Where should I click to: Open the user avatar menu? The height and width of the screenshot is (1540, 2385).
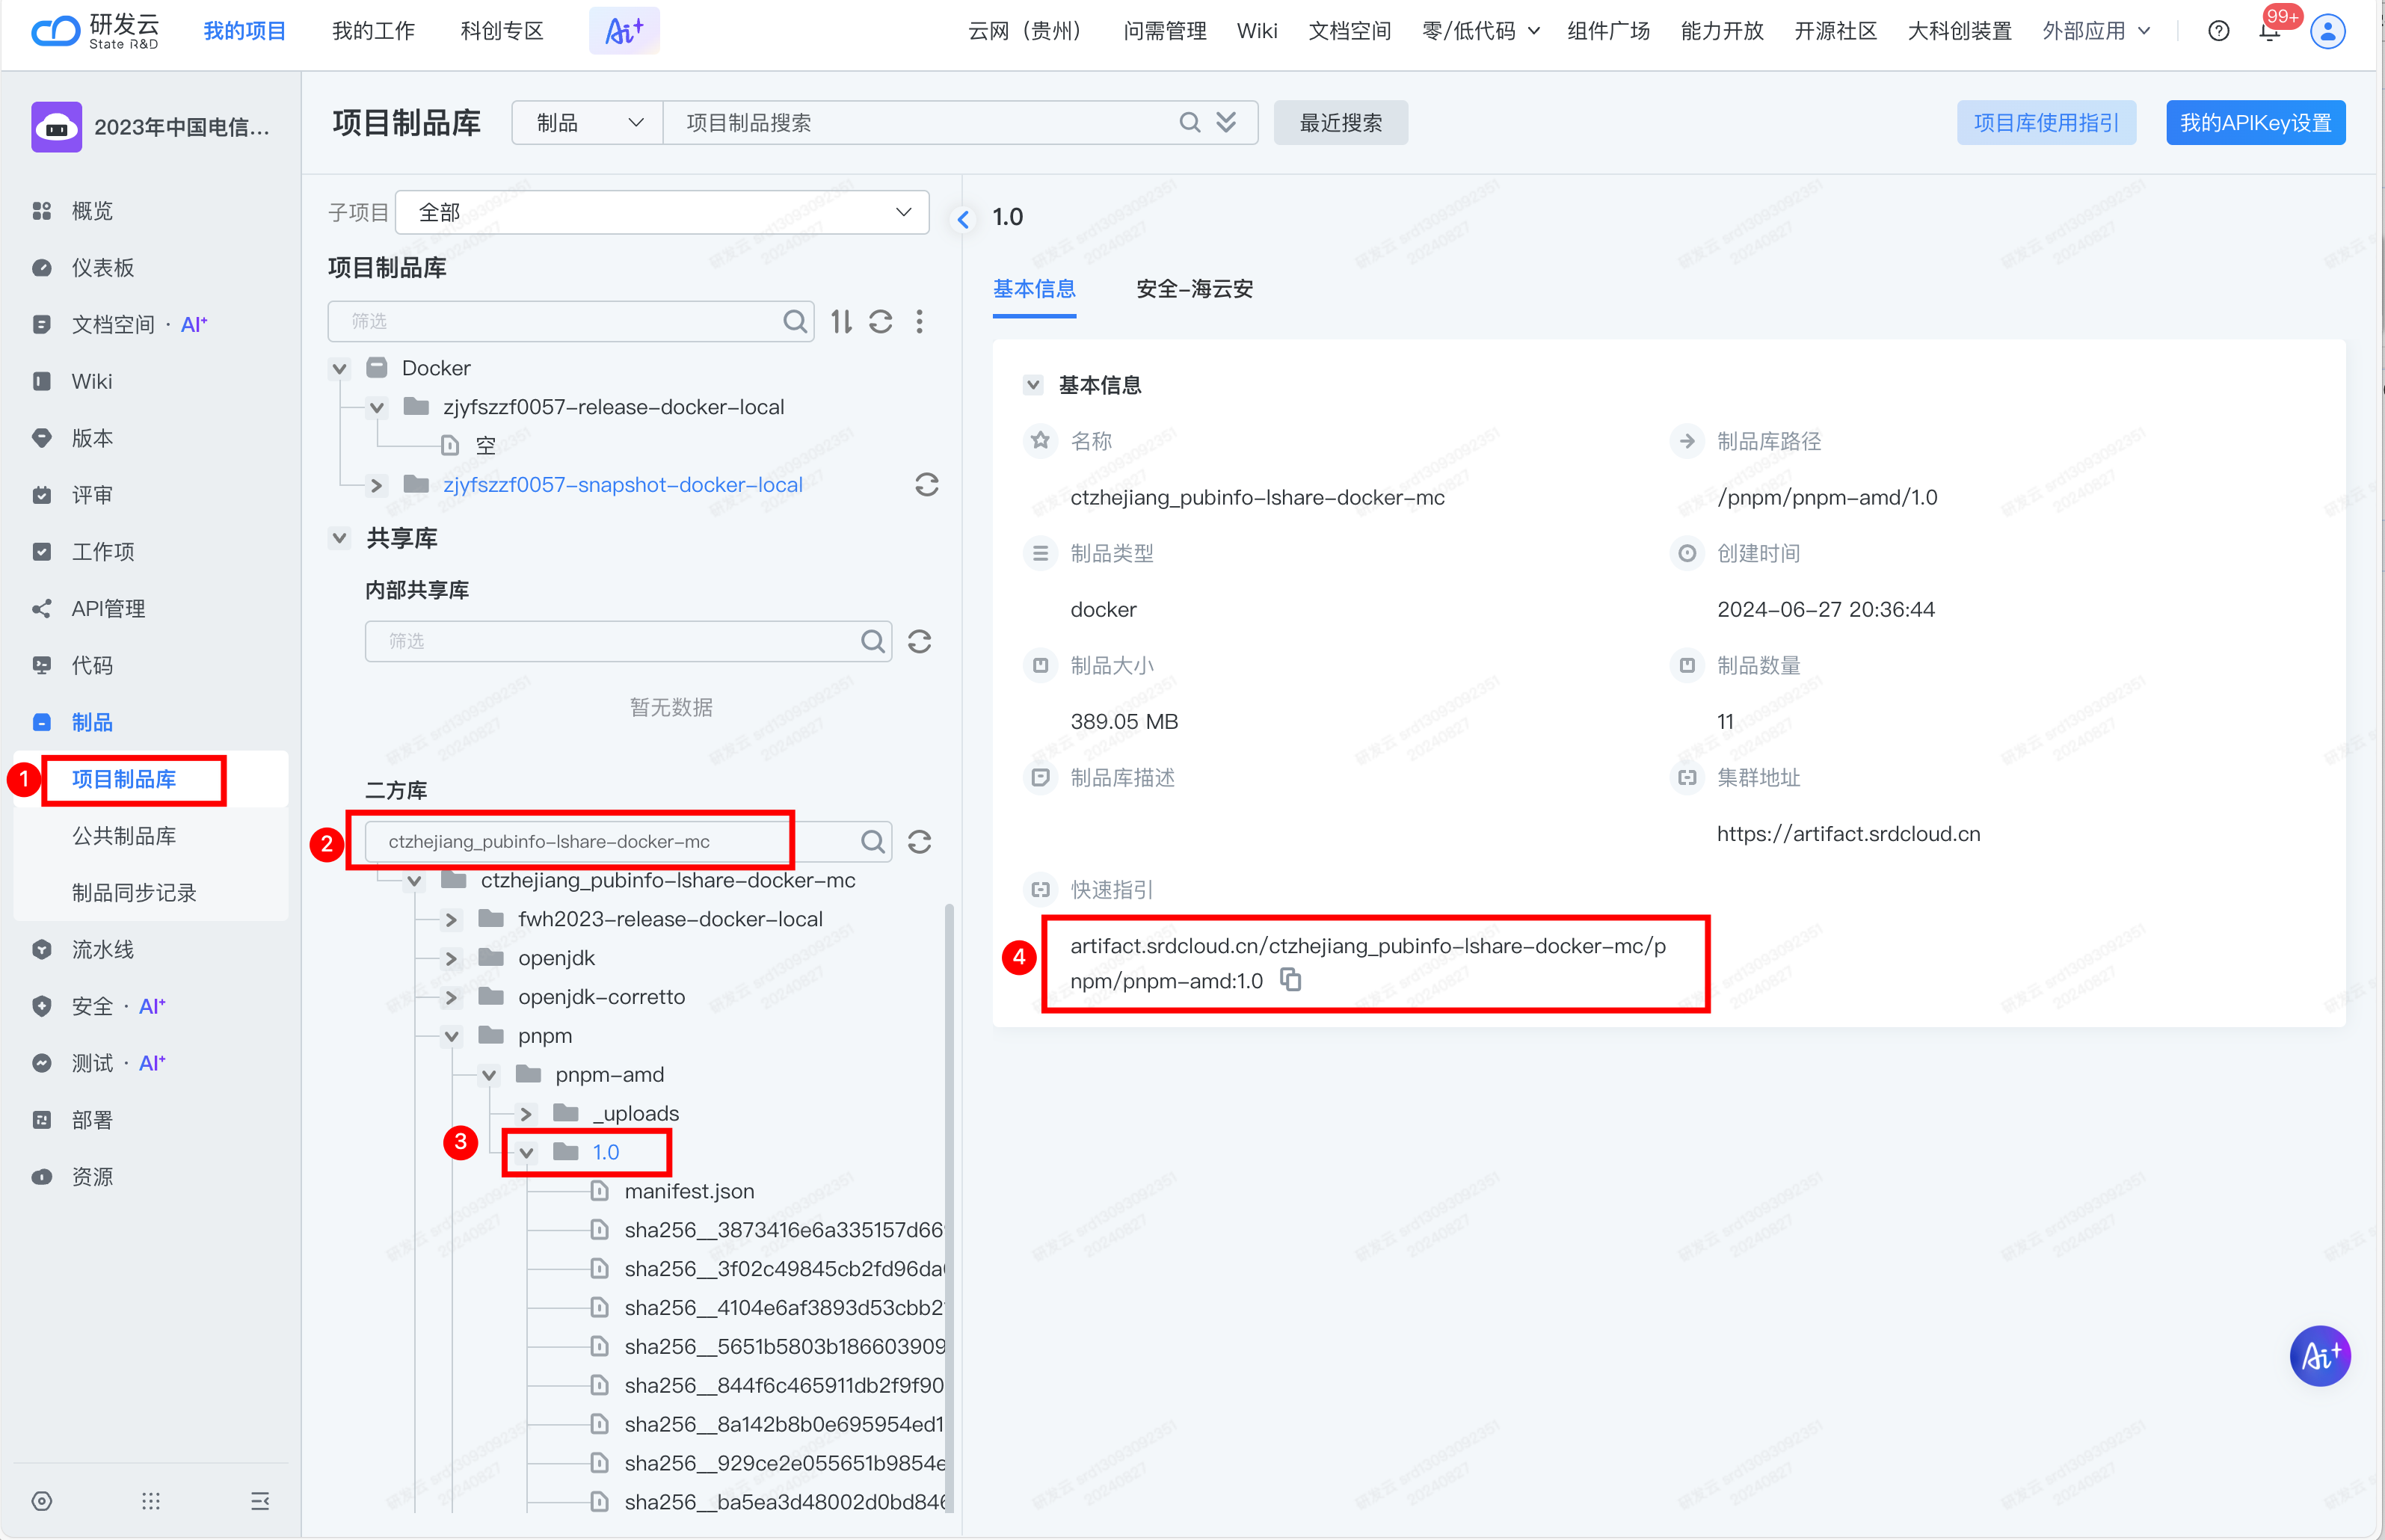click(2328, 31)
